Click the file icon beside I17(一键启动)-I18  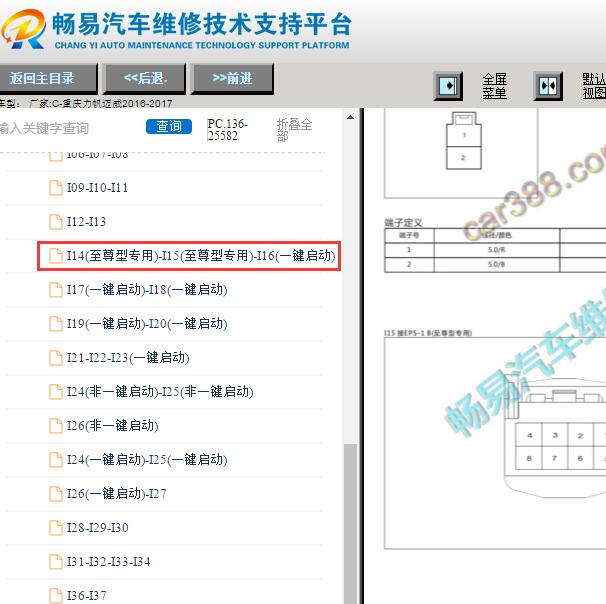pyautogui.click(x=56, y=290)
